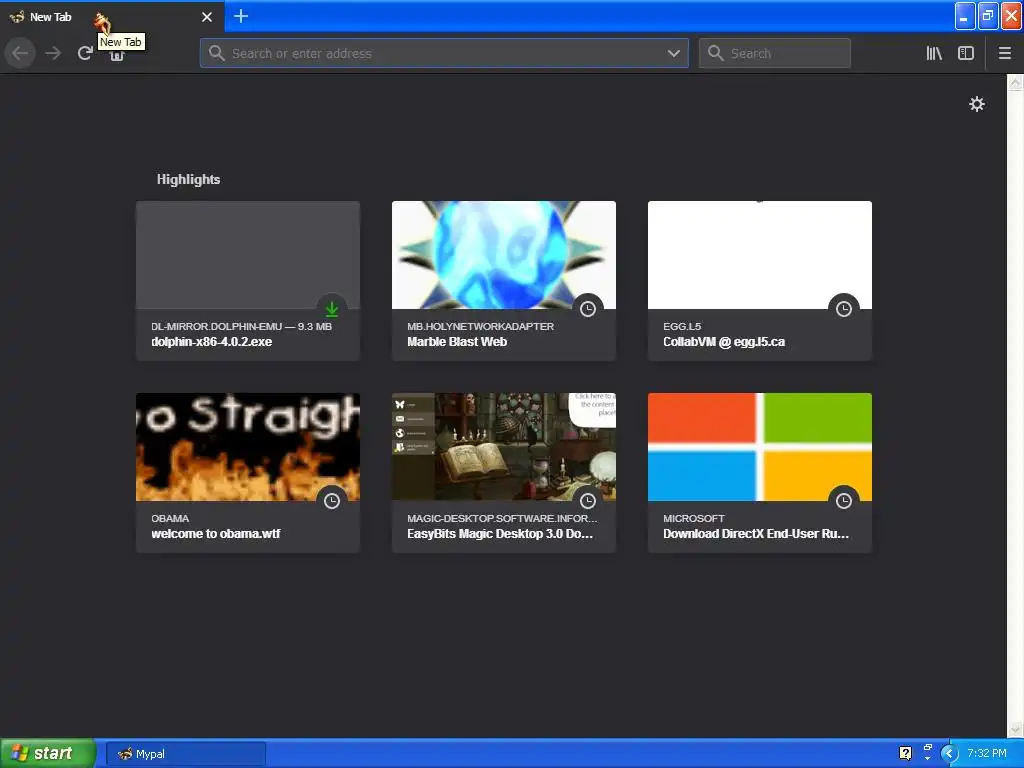Click the clock icon on CollabVM card

click(844, 309)
